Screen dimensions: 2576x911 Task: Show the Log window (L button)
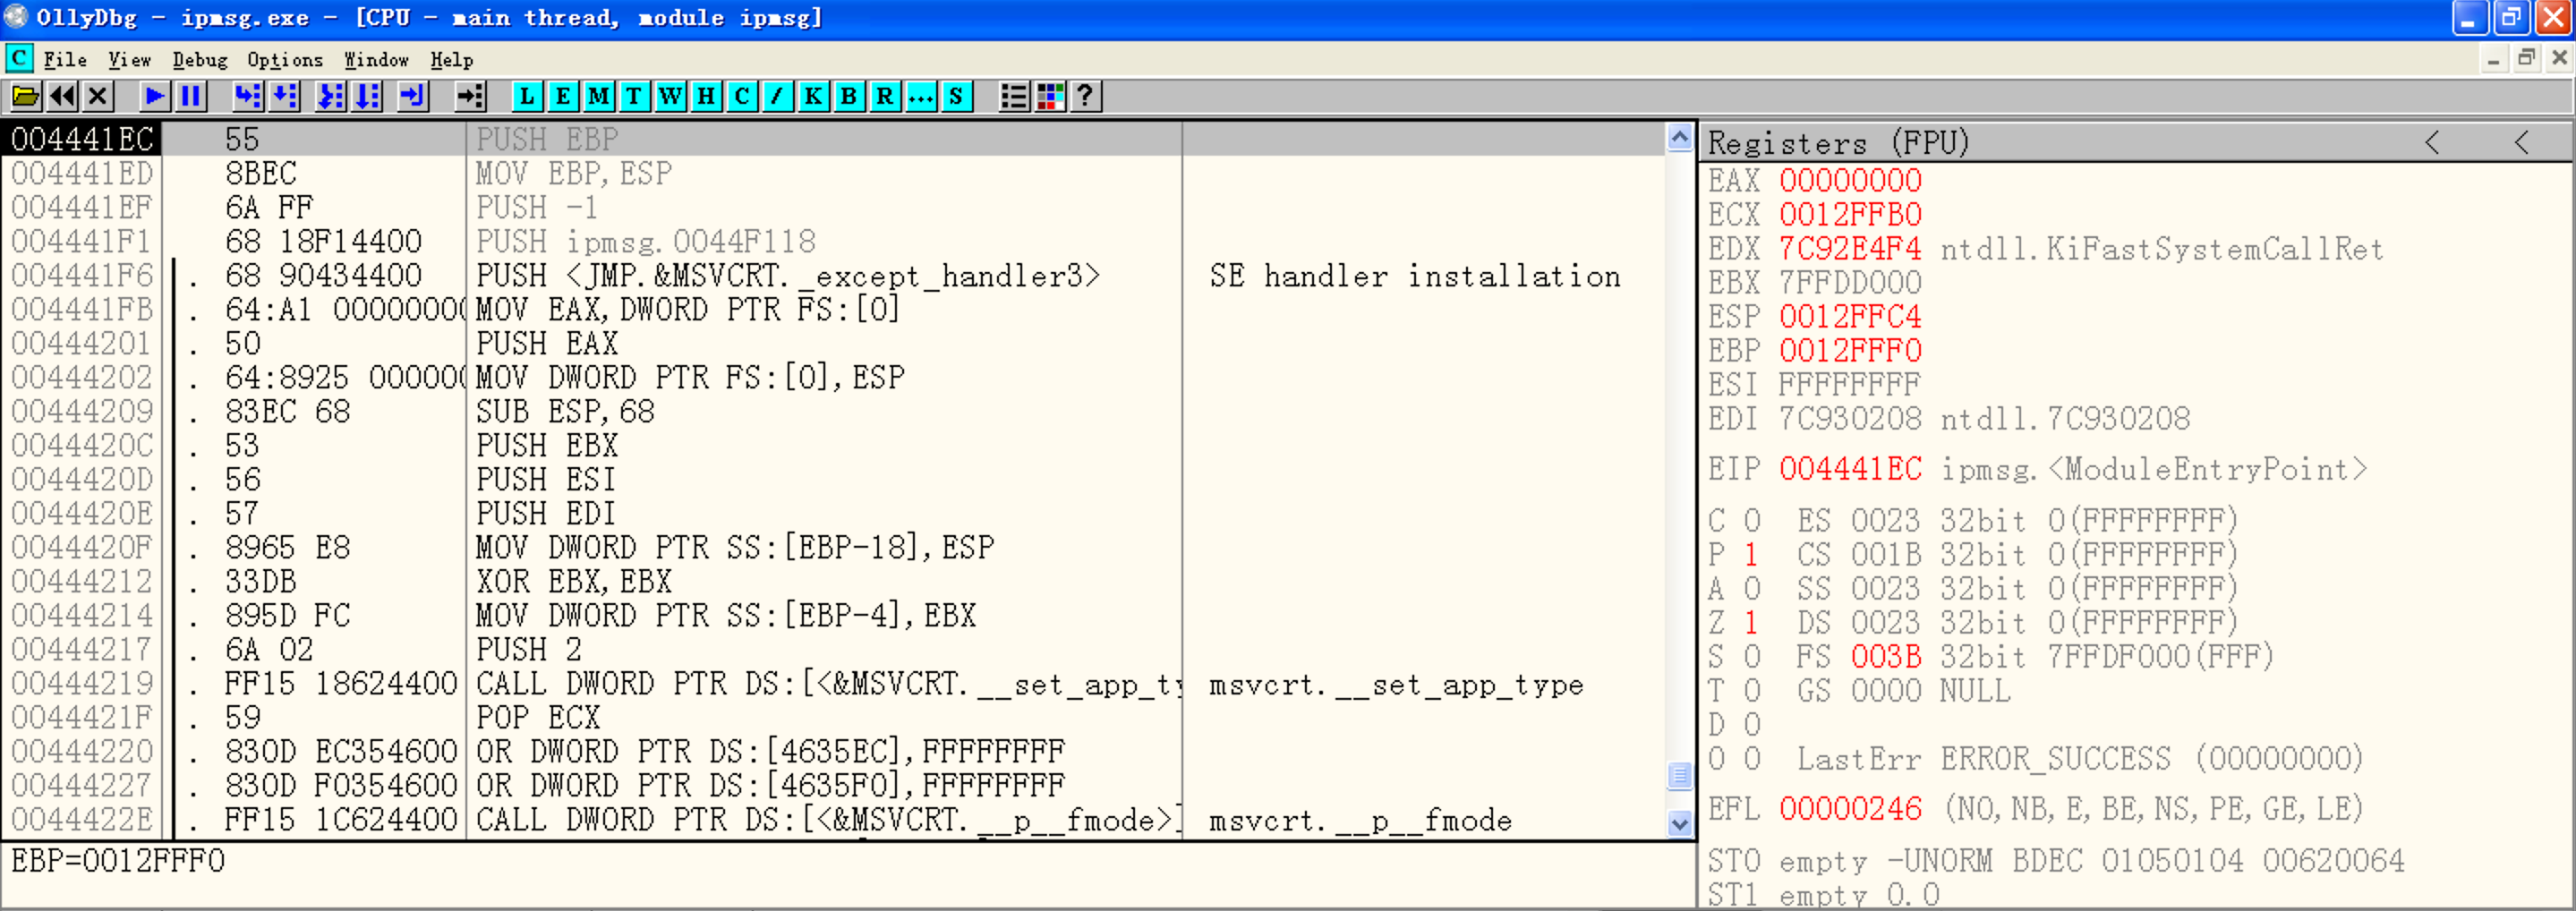click(527, 96)
